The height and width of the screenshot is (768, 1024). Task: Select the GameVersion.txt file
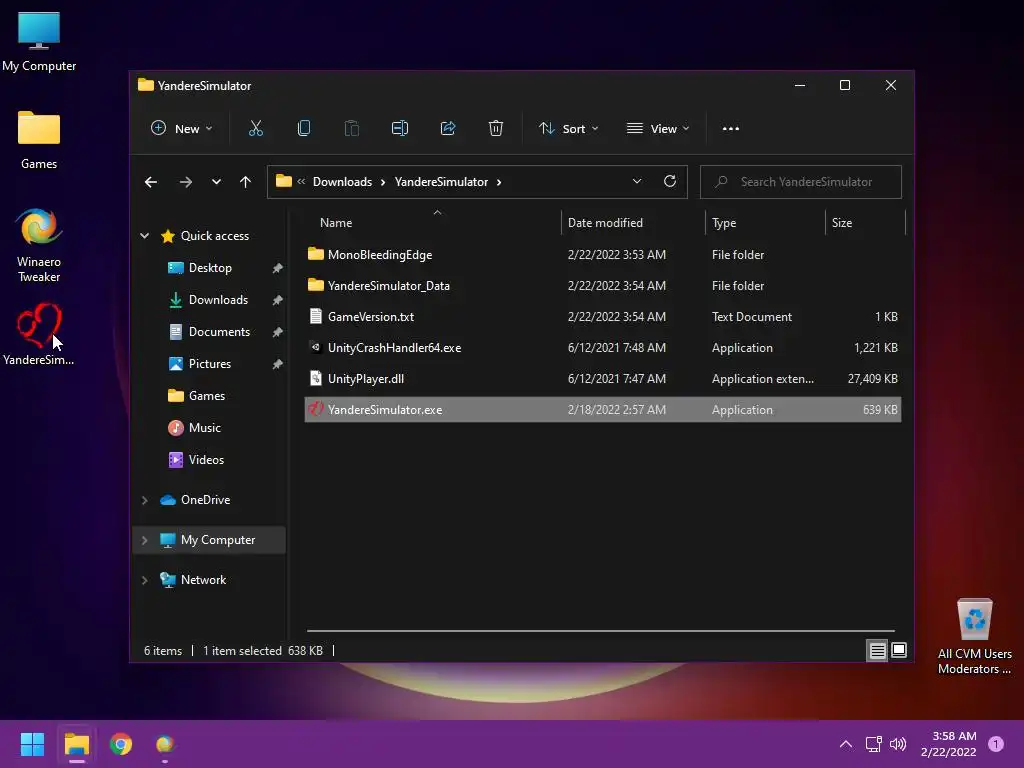coord(603,317)
